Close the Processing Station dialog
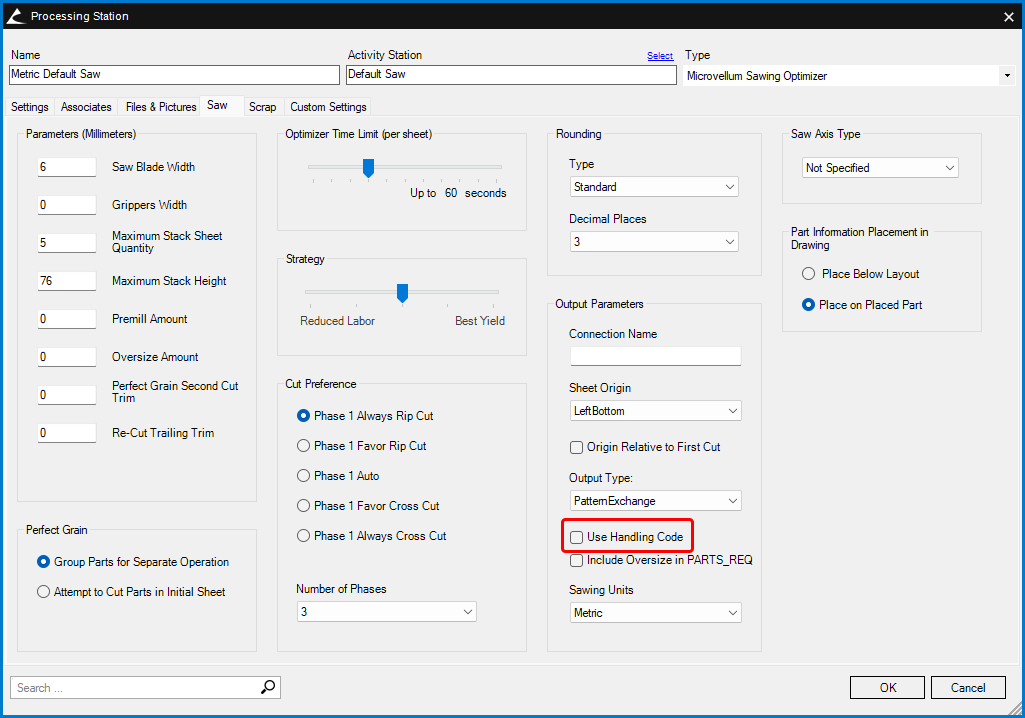Image resolution: width=1025 pixels, height=718 pixels. pos(1008,16)
